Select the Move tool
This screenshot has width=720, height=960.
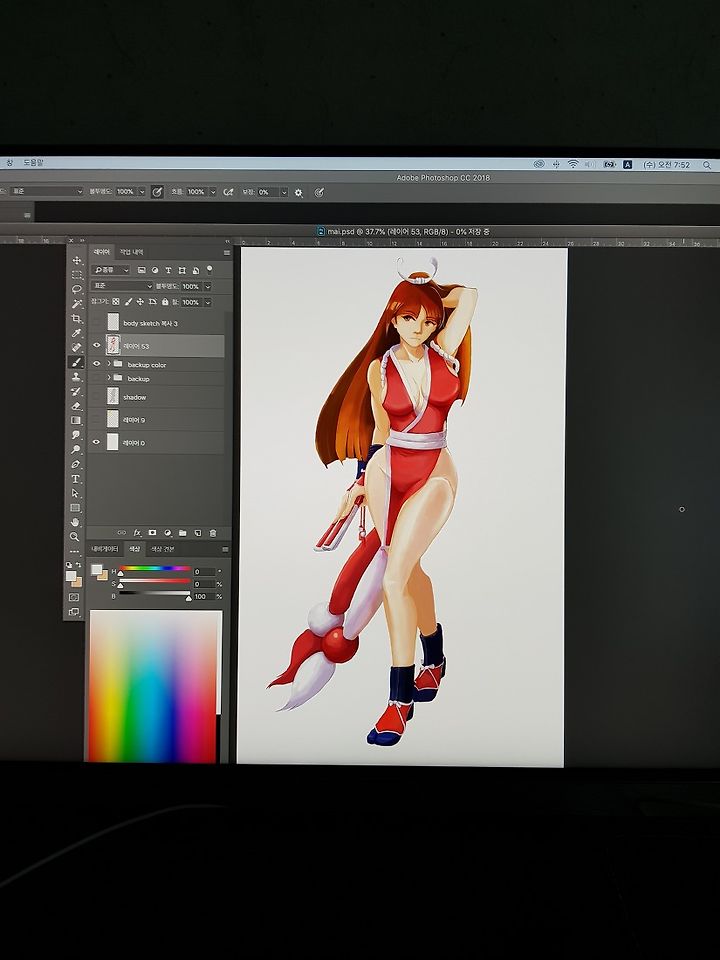coord(77,260)
